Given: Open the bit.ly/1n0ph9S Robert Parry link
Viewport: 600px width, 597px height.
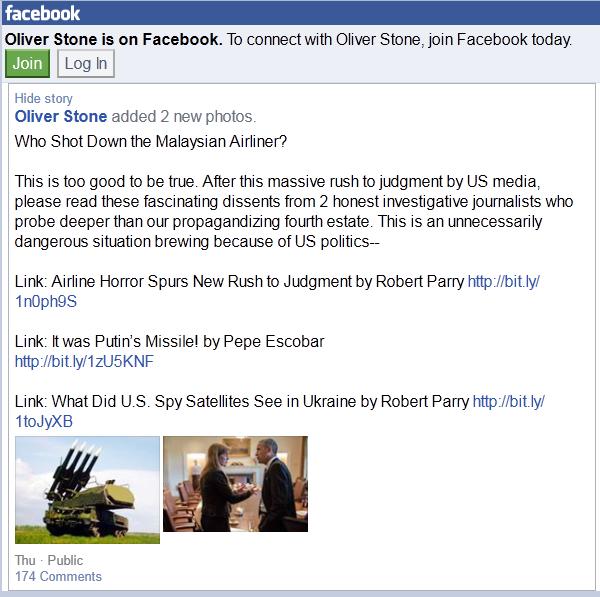Looking at the screenshot, I should pos(504,281).
